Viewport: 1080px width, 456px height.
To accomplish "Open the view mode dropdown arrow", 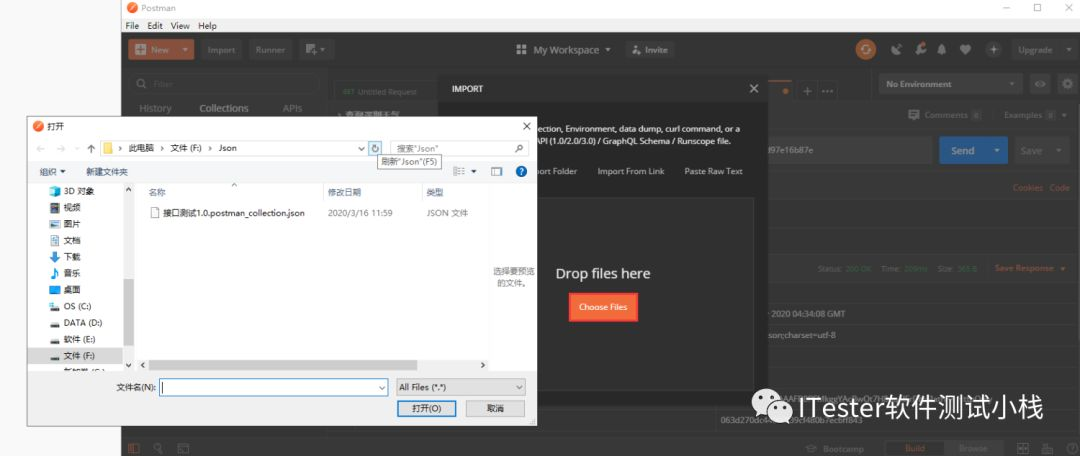I will click(x=474, y=172).
